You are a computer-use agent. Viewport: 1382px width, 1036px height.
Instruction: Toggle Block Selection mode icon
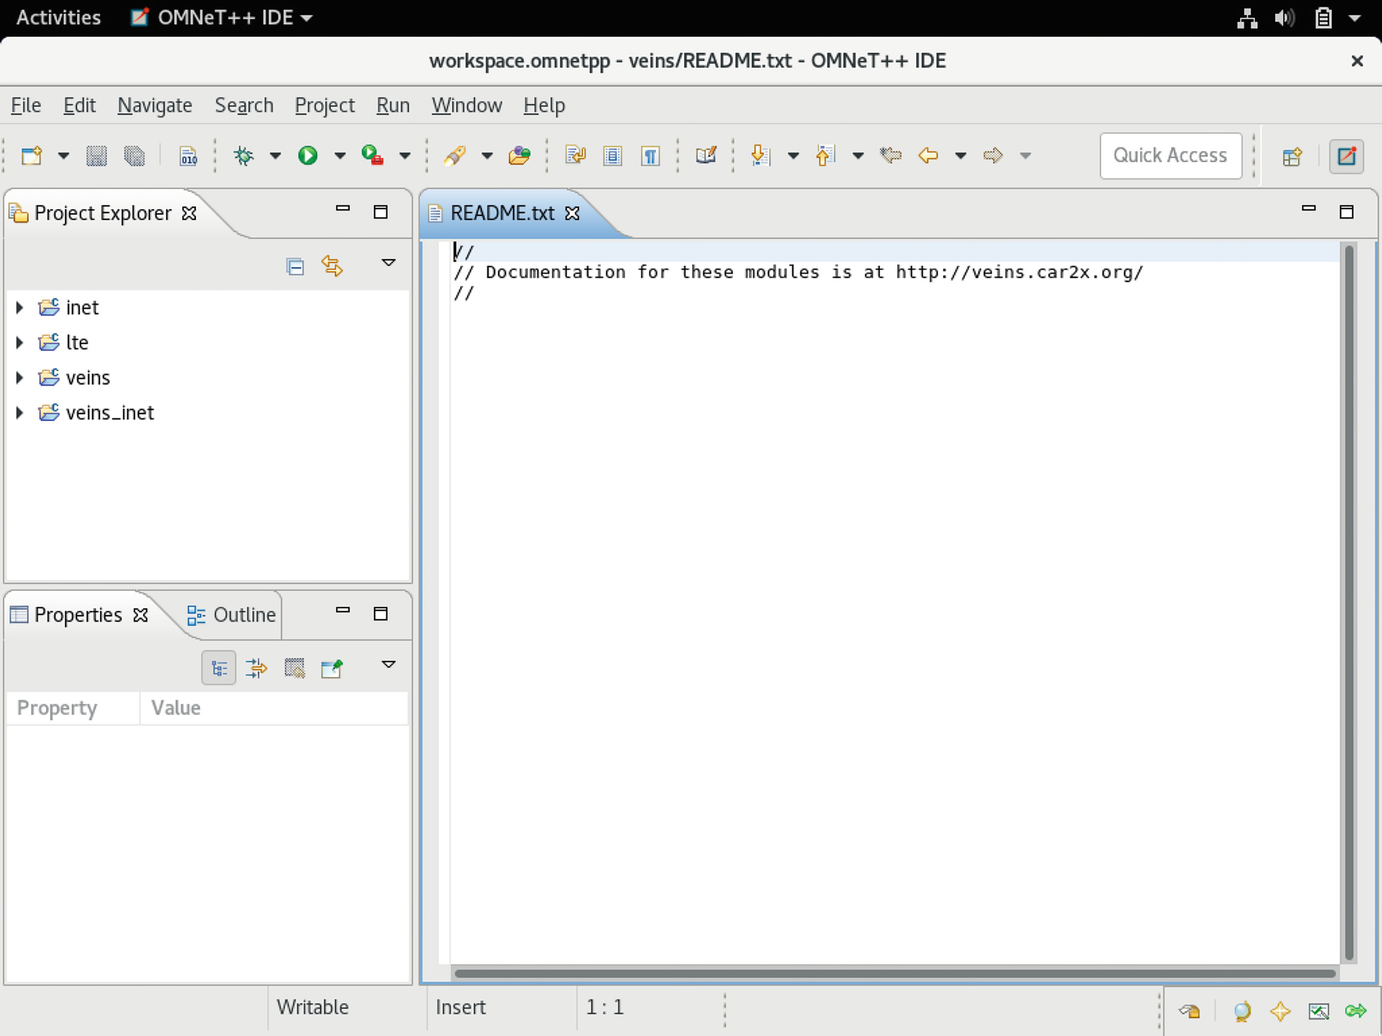pyautogui.click(x=613, y=155)
